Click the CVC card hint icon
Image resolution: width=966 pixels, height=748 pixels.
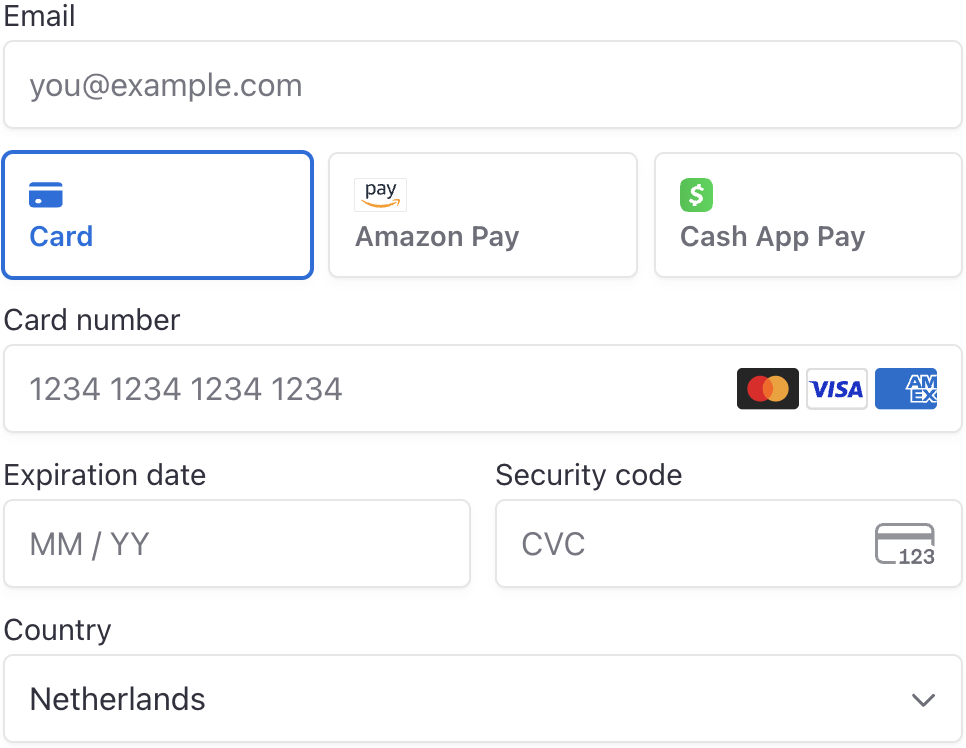tap(905, 545)
